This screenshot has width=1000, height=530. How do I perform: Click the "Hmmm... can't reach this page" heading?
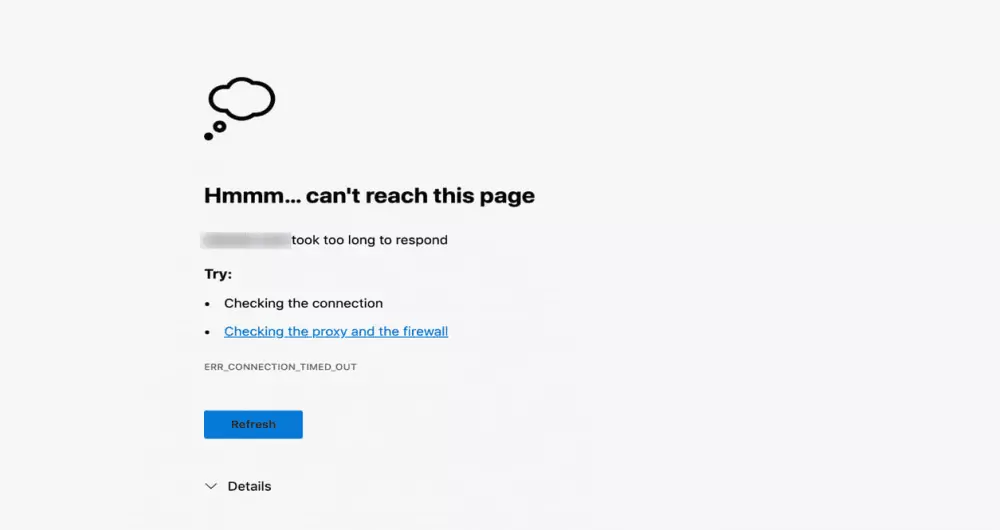[x=369, y=195]
